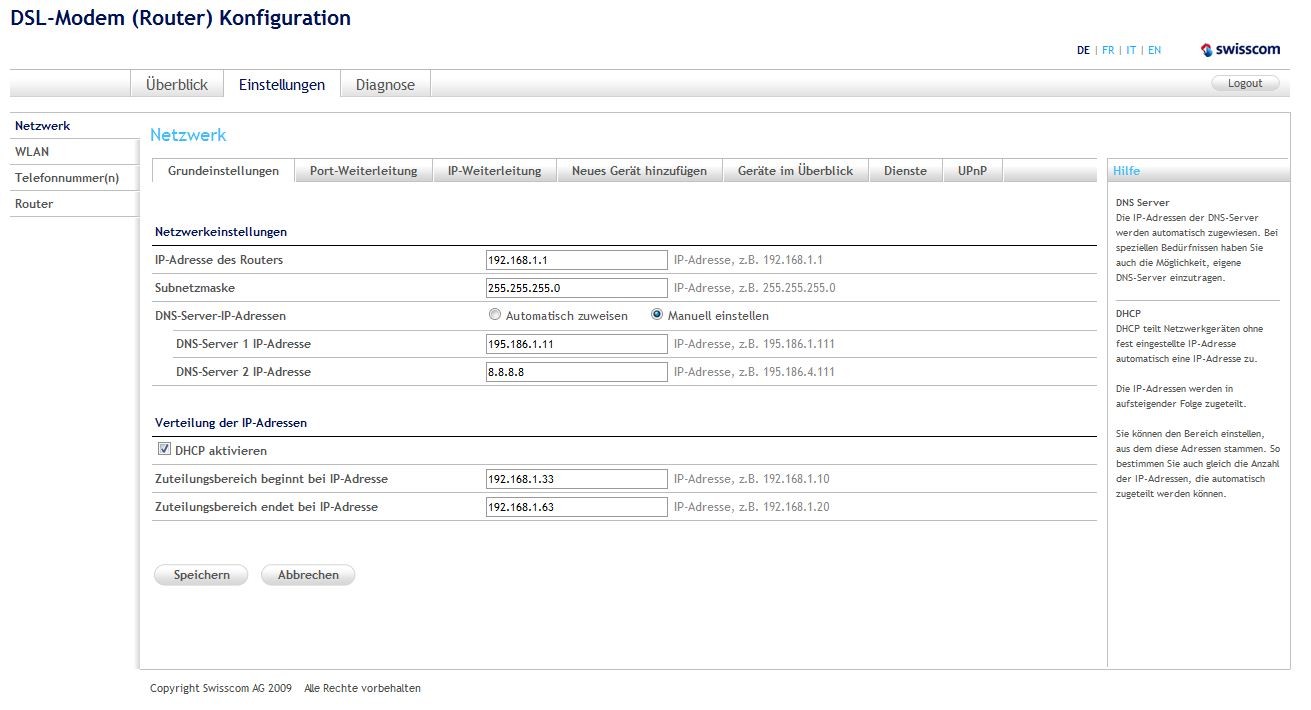Toggle the 'DHCP aktivieren' checkbox
Viewport: 1311px width, 710px height.
tap(164, 450)
